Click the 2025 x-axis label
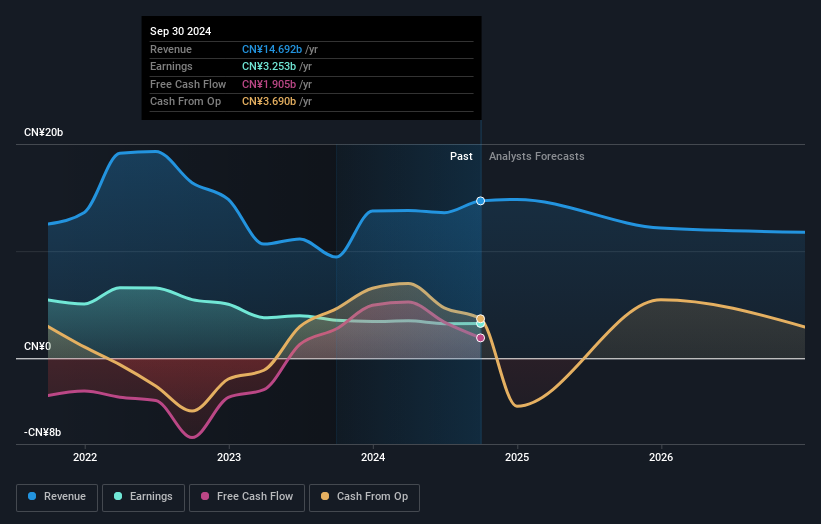Screen dimensions: 821x524 click(517, 457)
